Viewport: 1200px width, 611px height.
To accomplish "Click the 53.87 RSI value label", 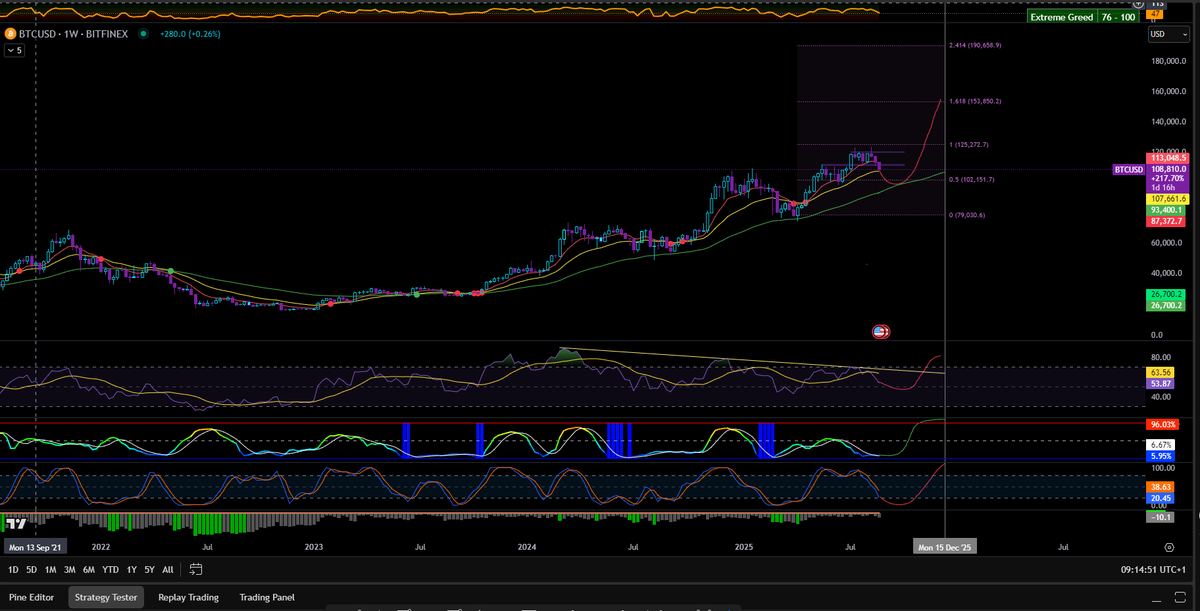I will pos(1160,384).
